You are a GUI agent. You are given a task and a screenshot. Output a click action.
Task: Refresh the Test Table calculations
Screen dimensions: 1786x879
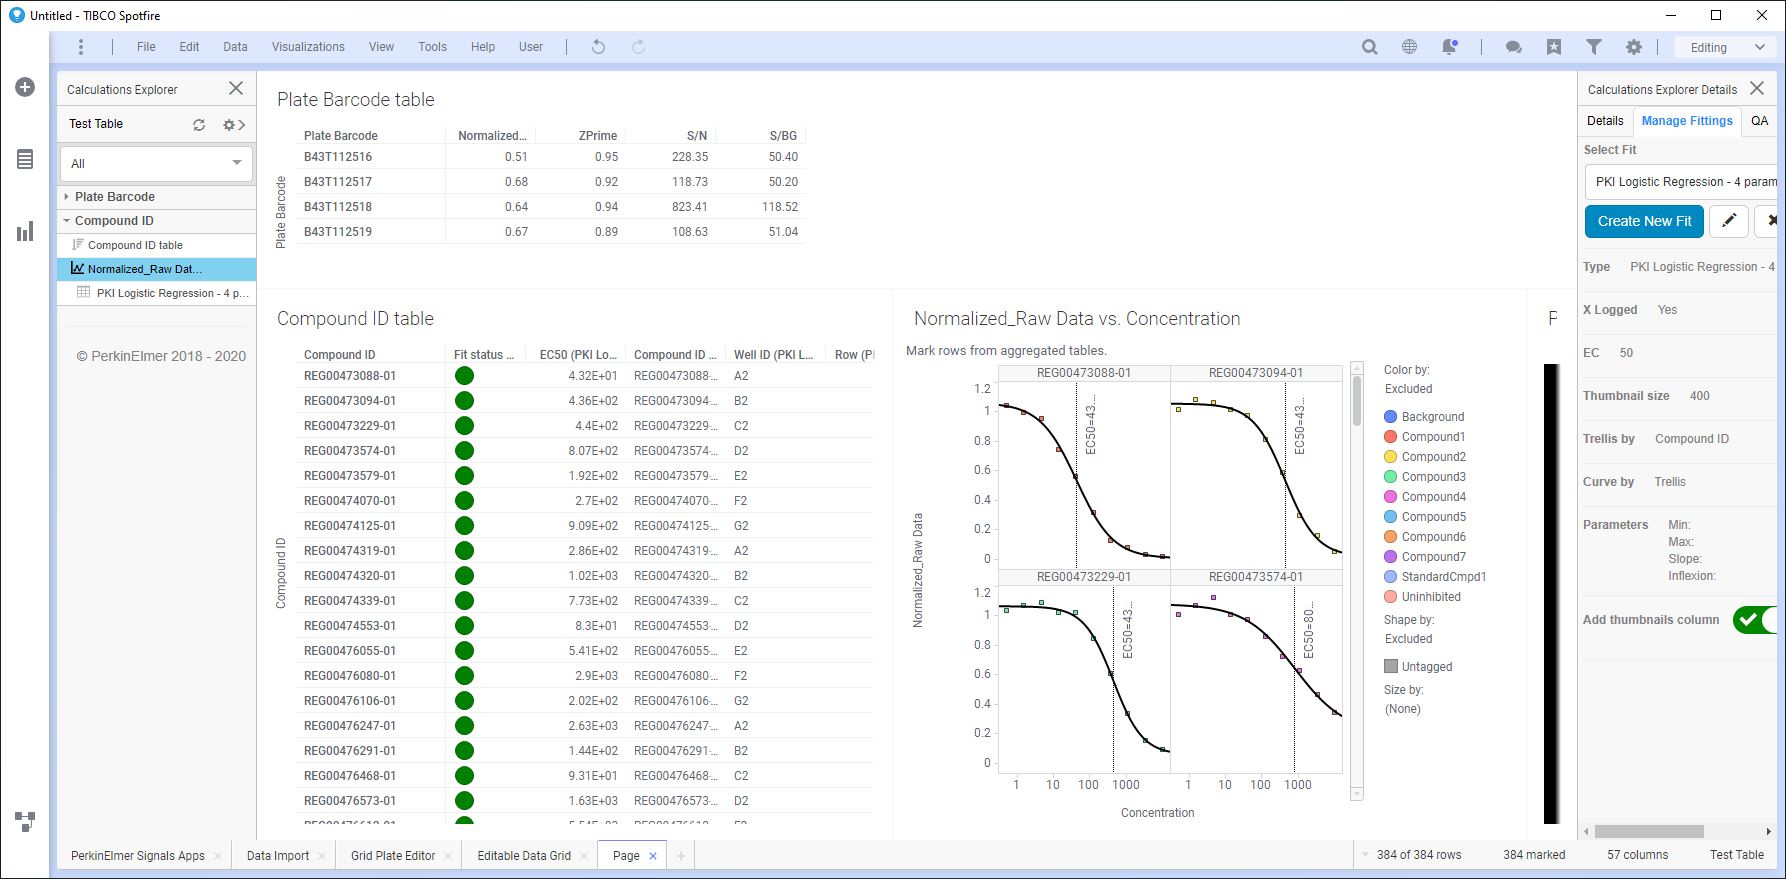(199, 125)
